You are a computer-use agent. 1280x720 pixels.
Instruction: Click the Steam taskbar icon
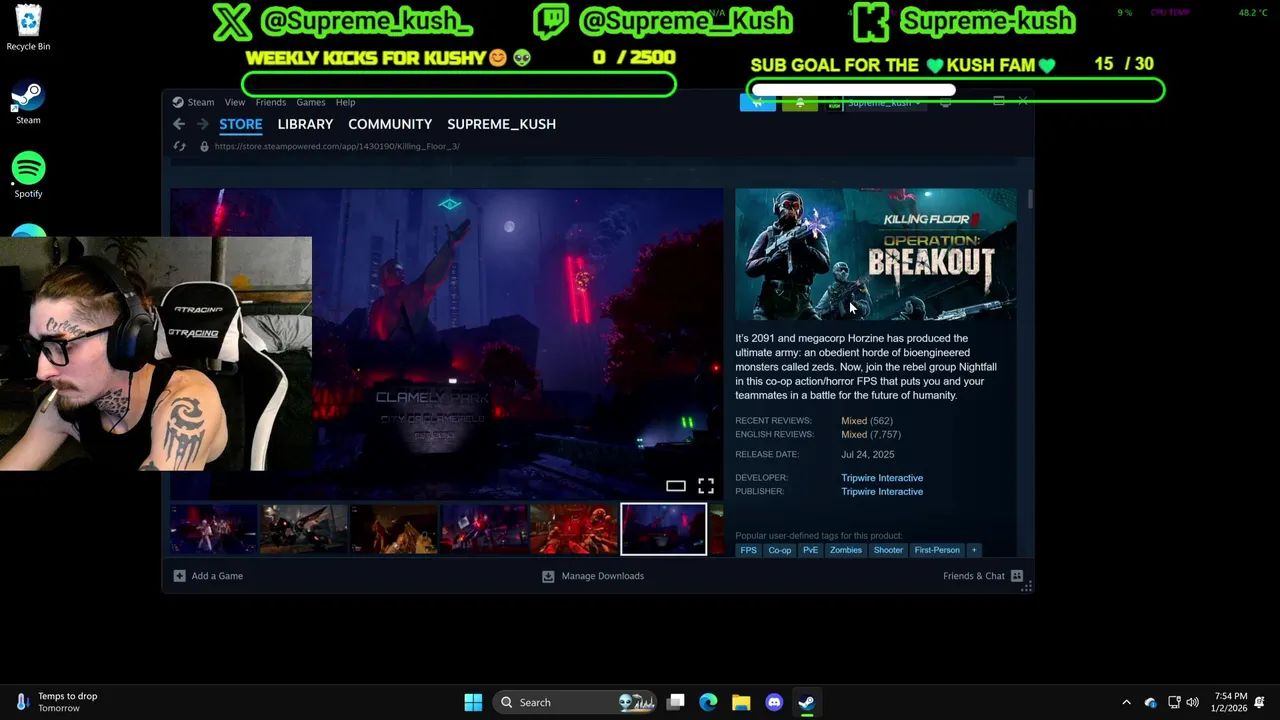806,702
